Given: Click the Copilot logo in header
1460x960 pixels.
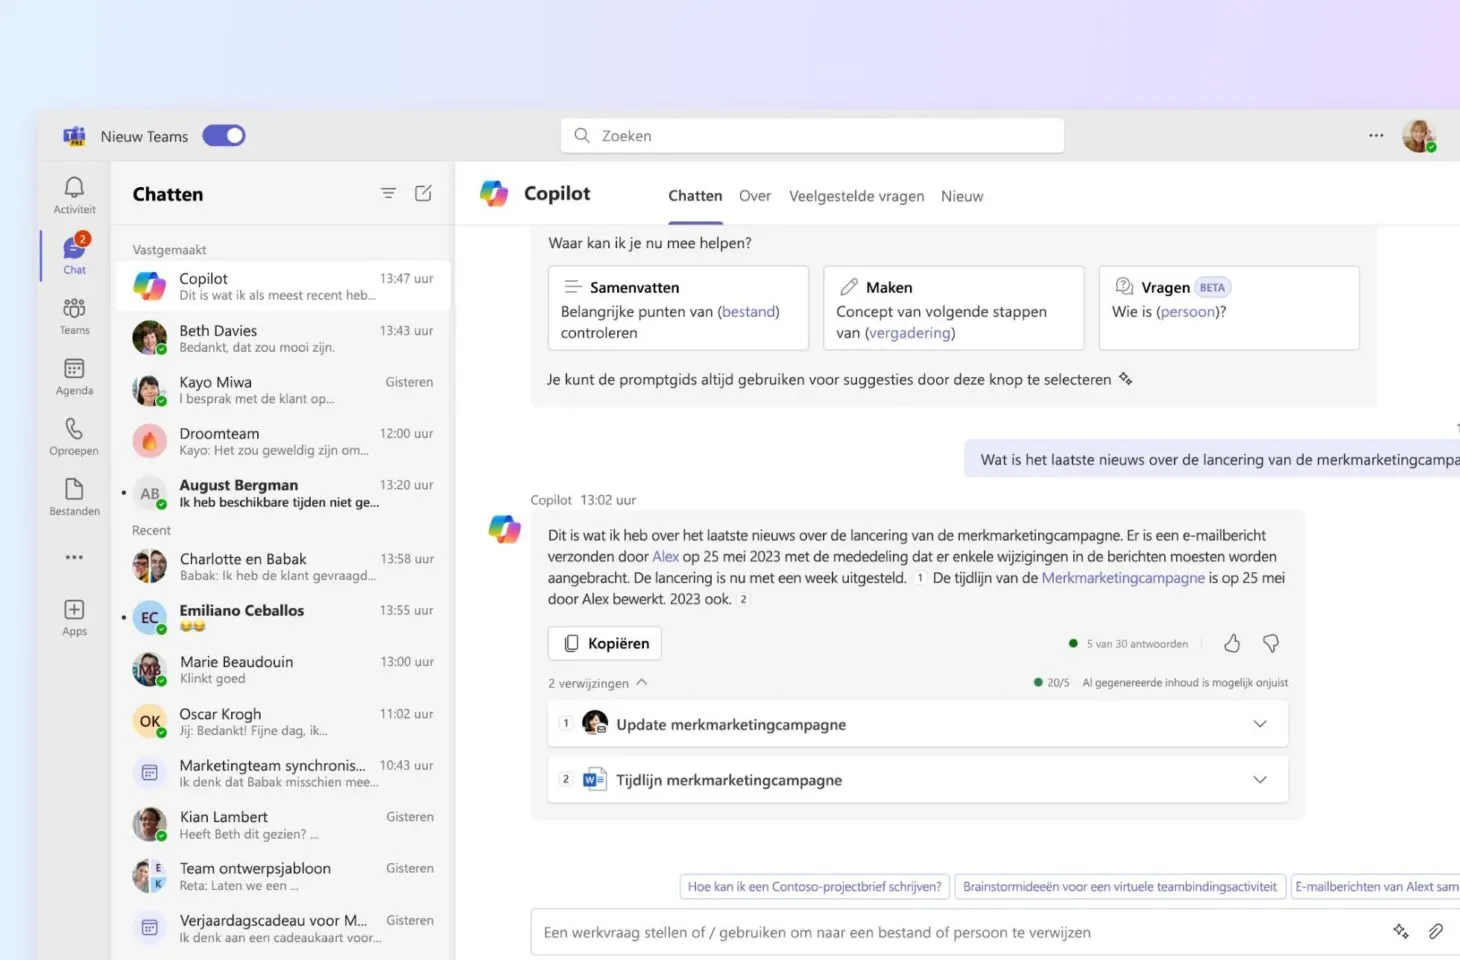Looking at the screenshot, I should pos(494,194).
